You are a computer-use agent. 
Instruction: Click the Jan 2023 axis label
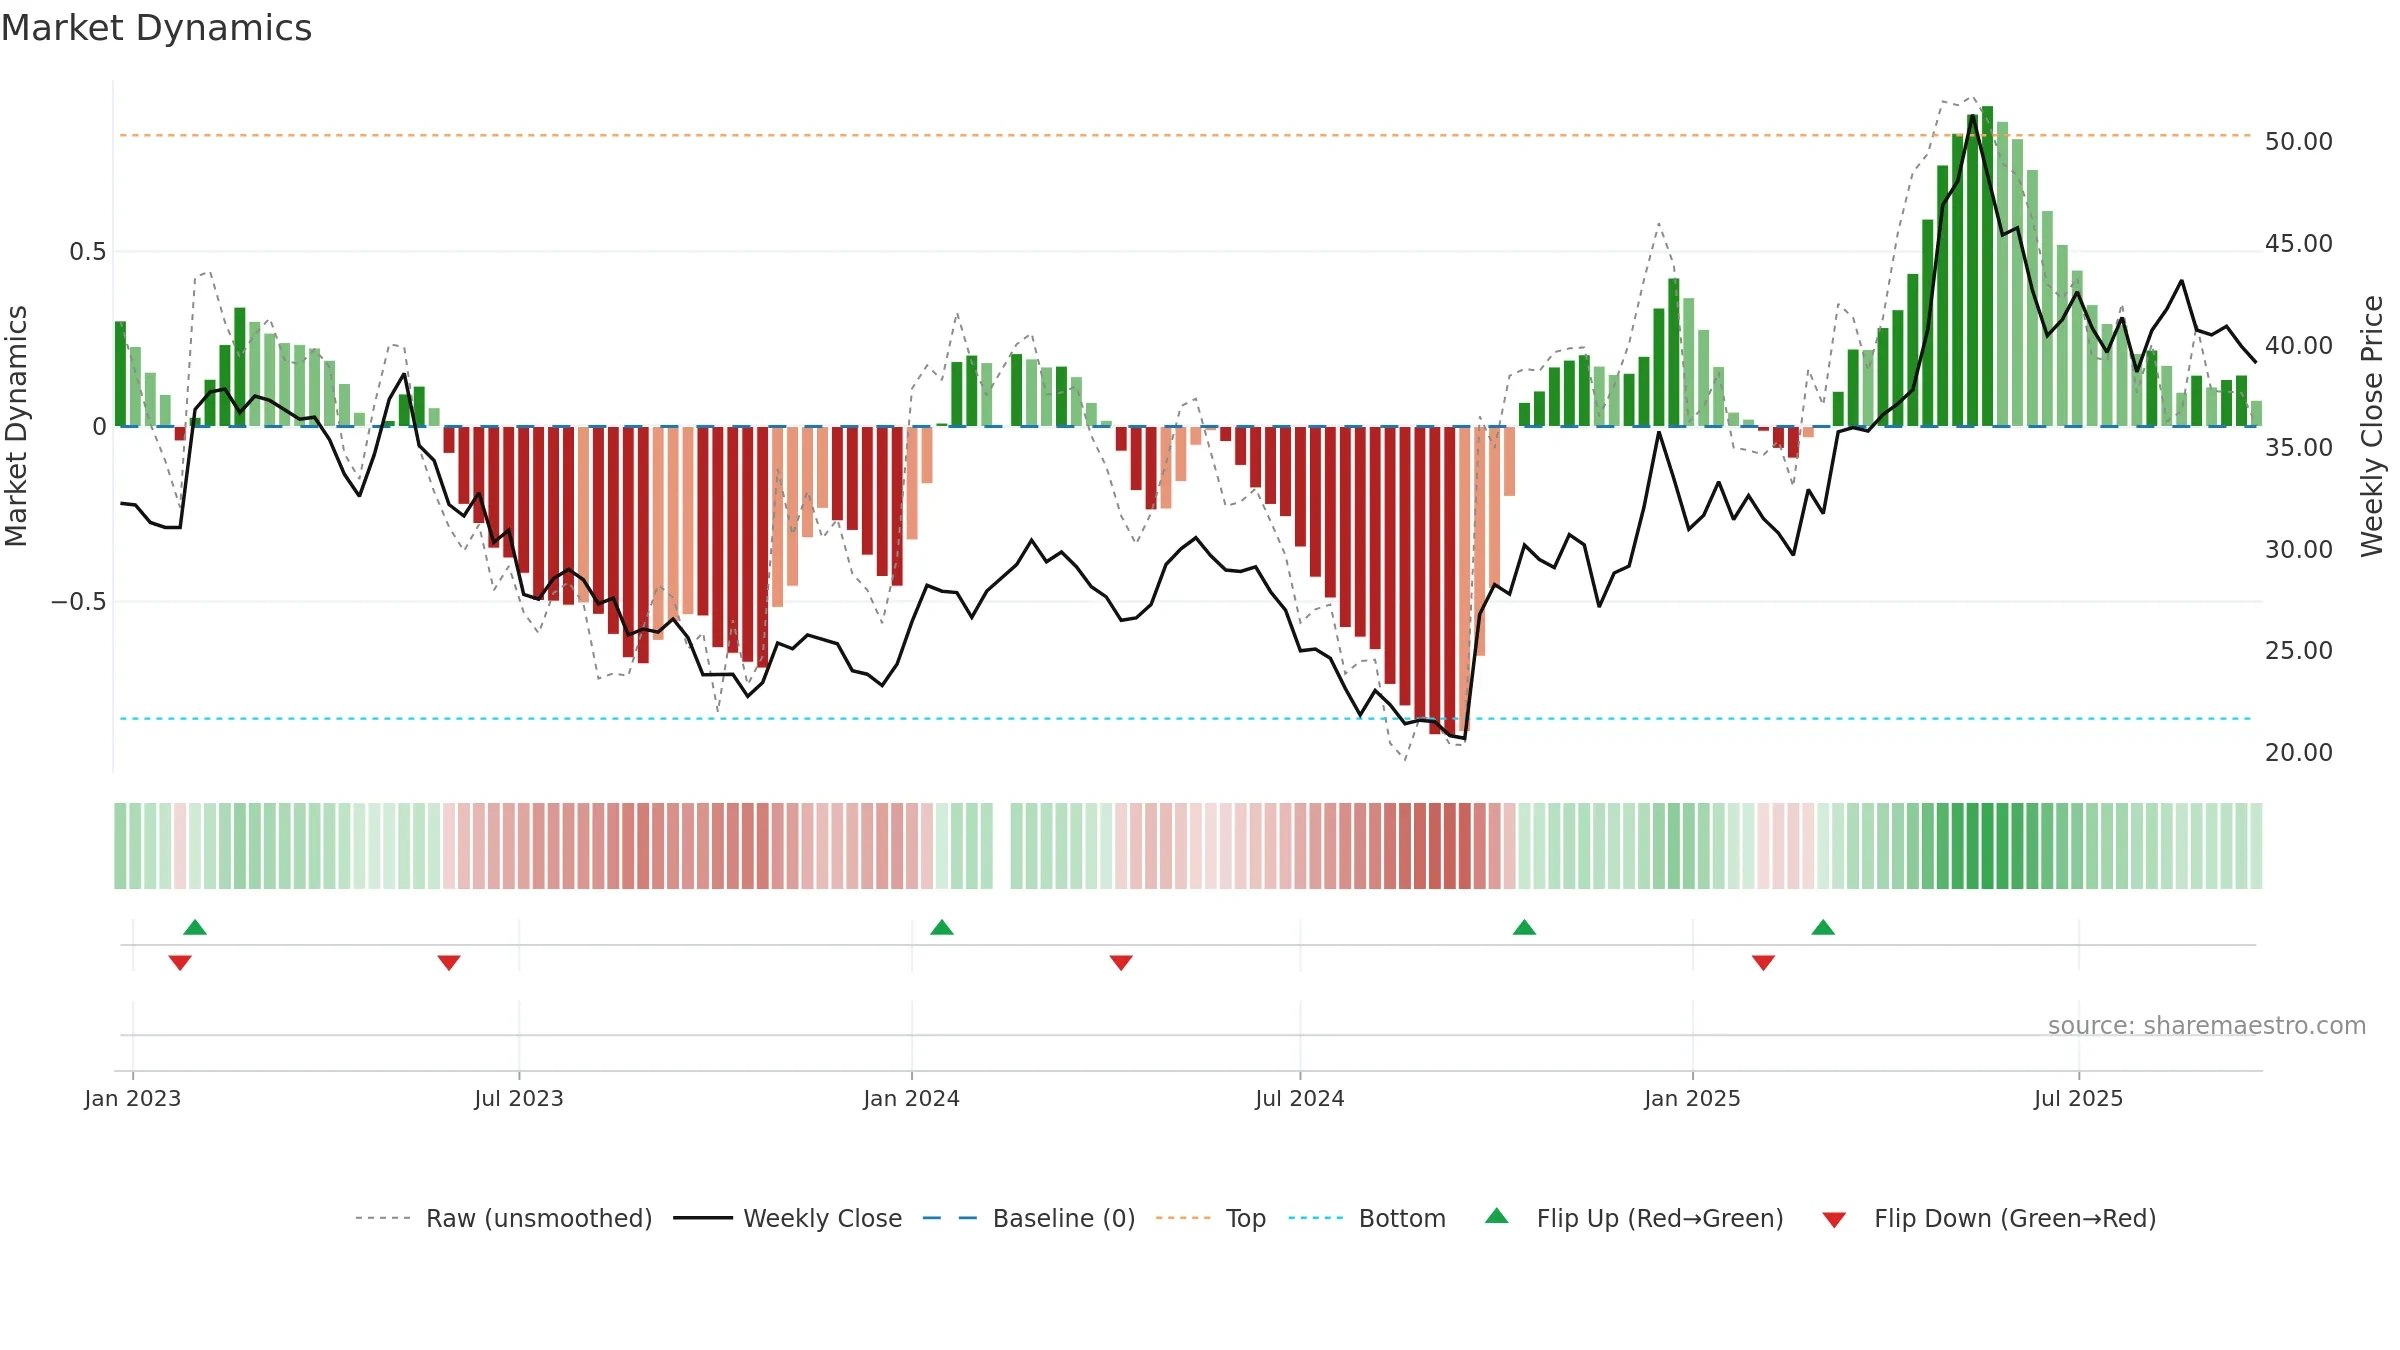click(x=133, y=1098)
